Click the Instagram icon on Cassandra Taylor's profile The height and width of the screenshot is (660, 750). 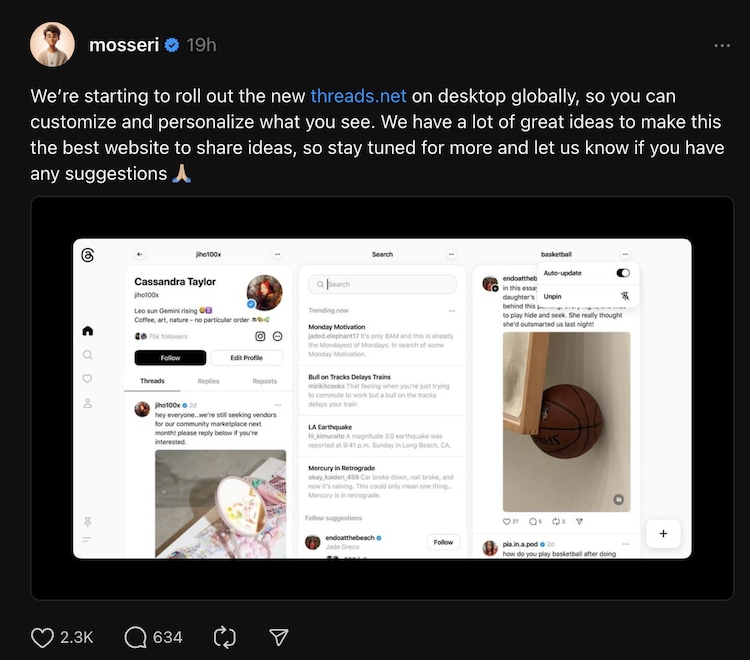261,336
